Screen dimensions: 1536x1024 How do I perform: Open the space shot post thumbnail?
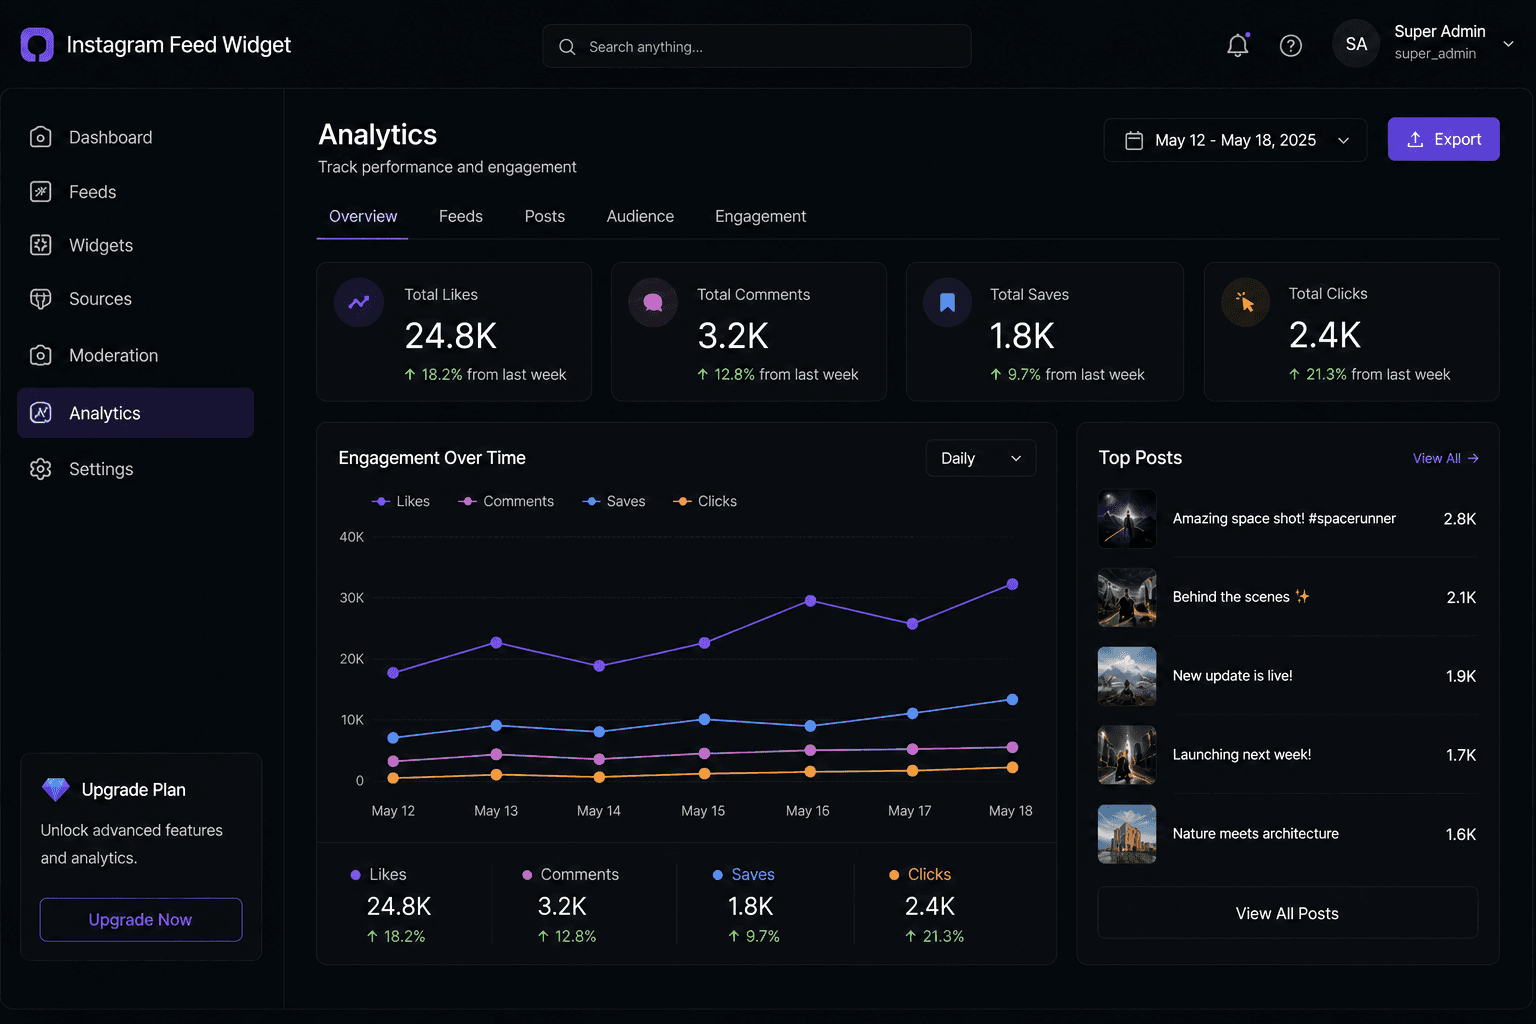click(1127, 518)
